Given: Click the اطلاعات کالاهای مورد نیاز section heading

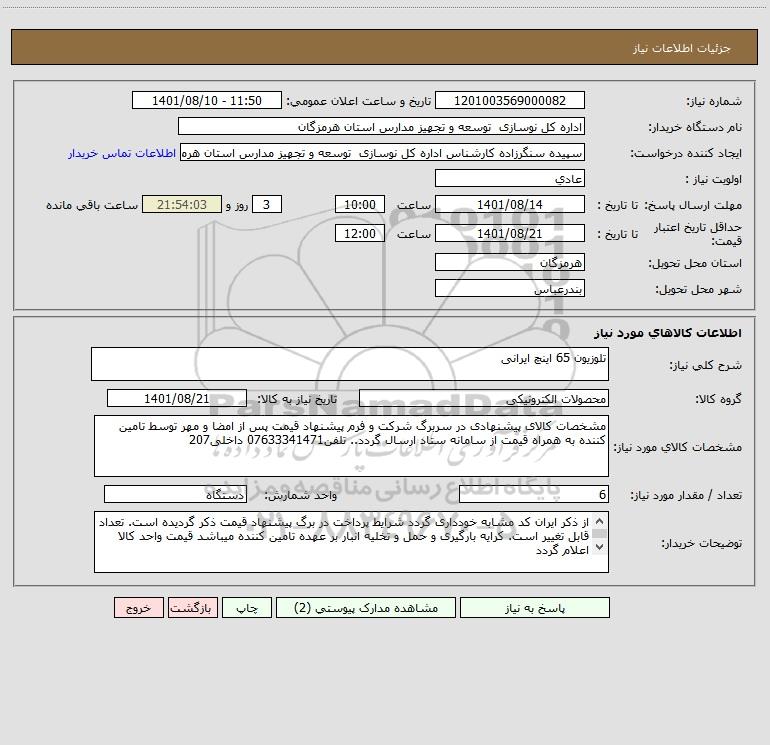Looking at the screenshot, I should click(x=668, y=333).
